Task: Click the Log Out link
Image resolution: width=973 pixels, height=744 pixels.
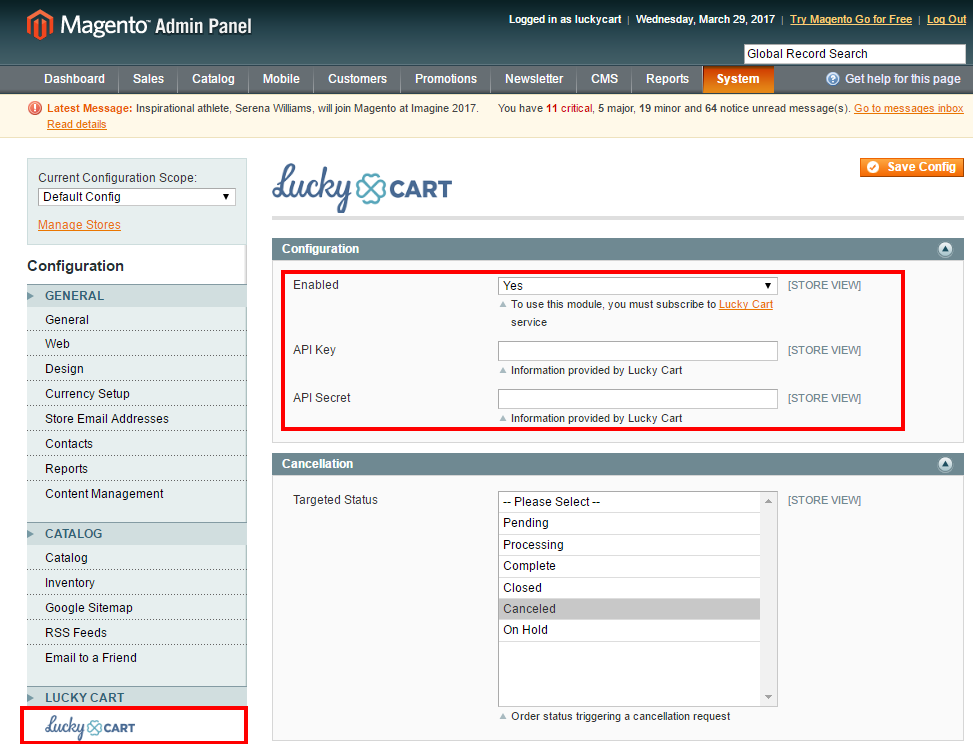Action: click(946, 20)
